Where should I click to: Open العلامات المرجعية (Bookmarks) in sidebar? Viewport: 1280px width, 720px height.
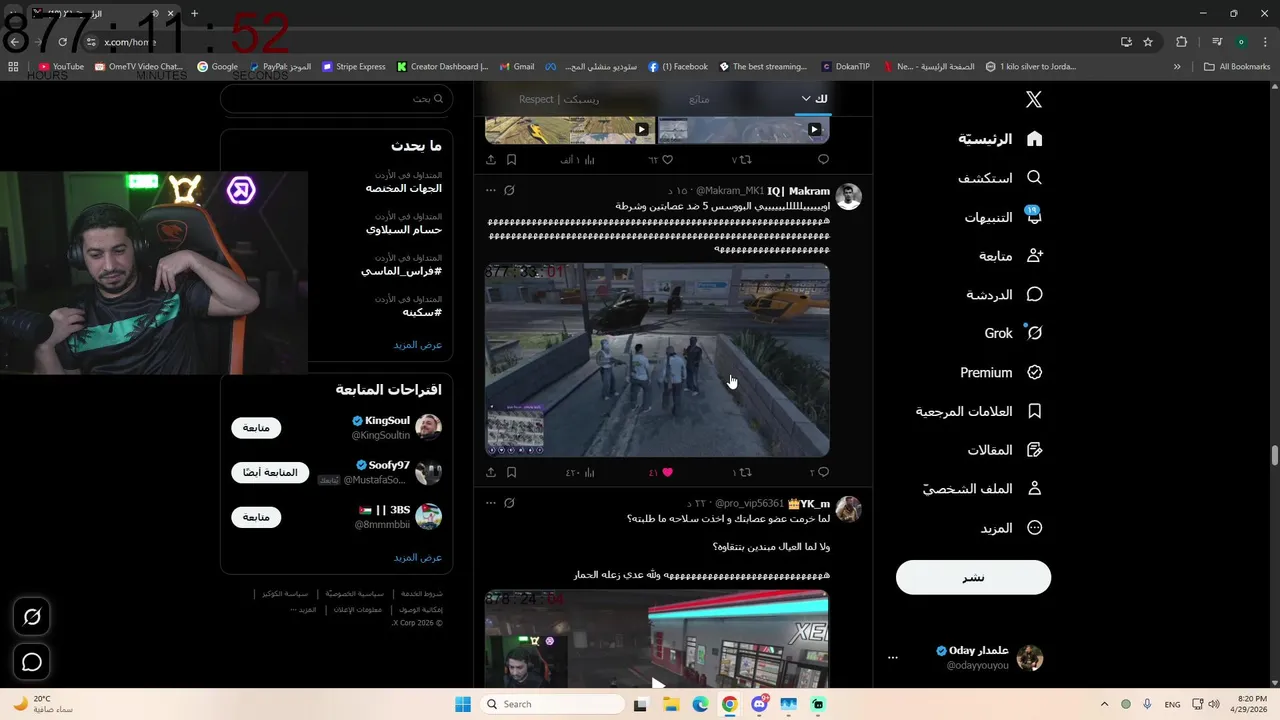point(980,411)
